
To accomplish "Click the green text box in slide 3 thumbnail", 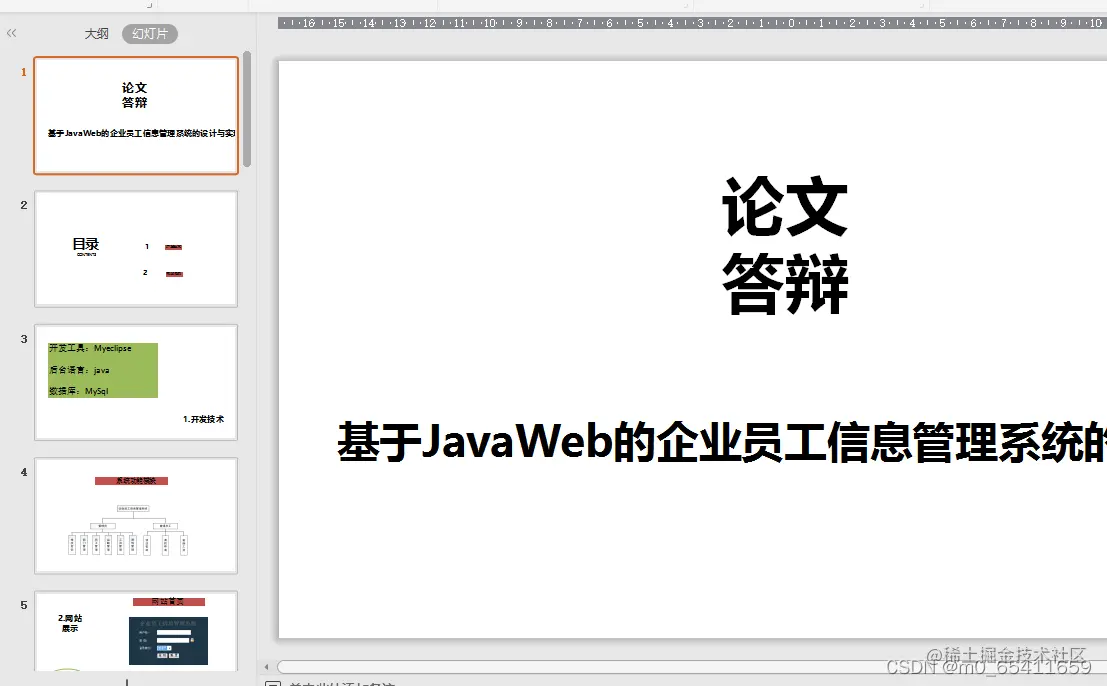I will (102, 369).
